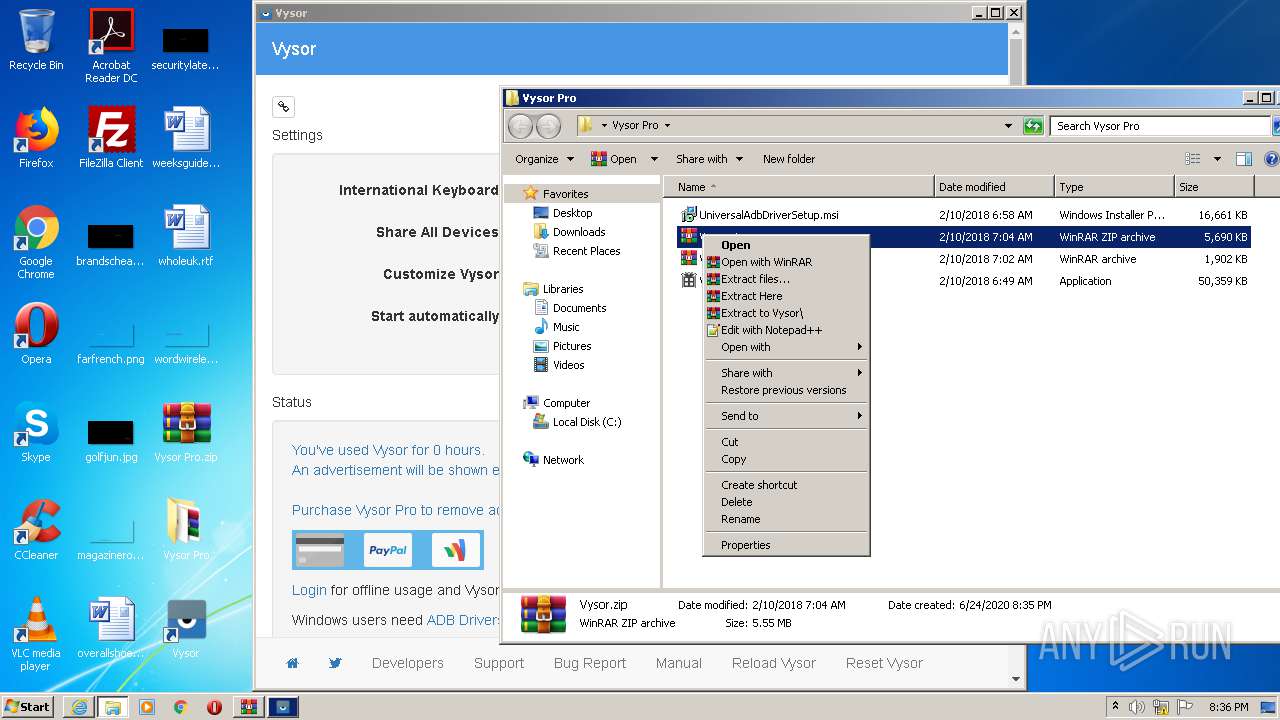Select Downloads in Favorites navigation pane

(579, 232)
